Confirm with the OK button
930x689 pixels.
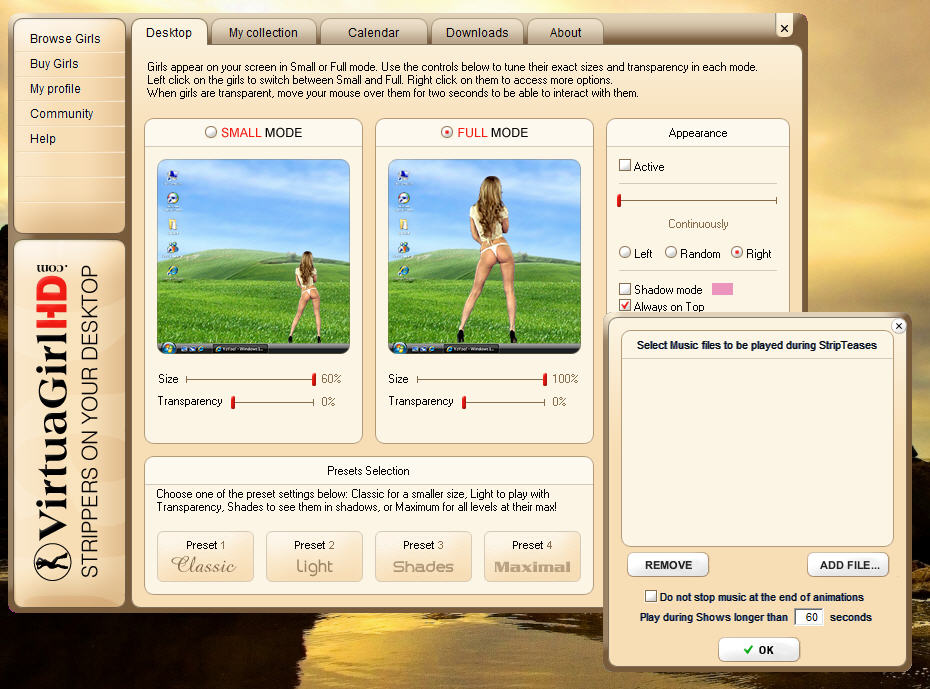(759, 650)
